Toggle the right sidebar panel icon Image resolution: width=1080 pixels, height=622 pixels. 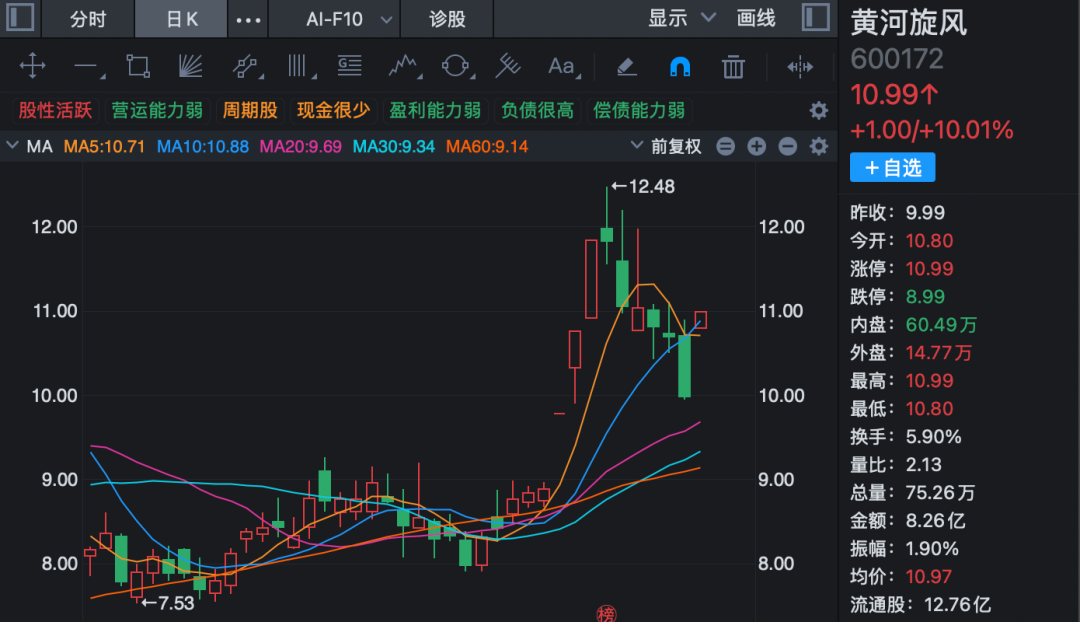816,17
